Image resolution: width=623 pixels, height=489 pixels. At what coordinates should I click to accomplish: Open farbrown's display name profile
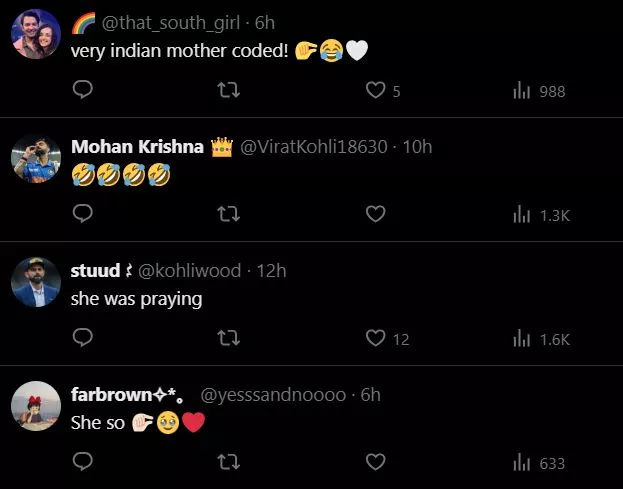(x=127, y=394)
